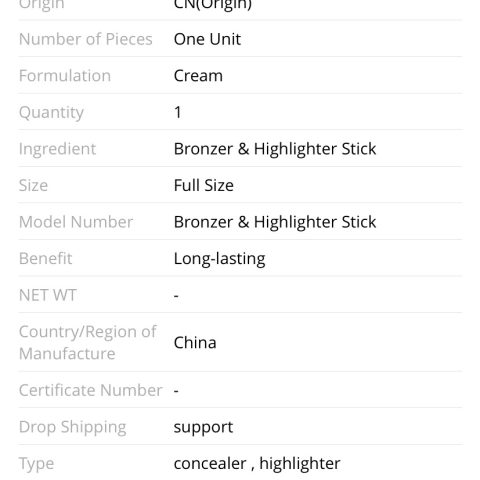The height and width of the screenshot is (480, 480).
Task: Select the One Unit value
Action: [207, 39]
